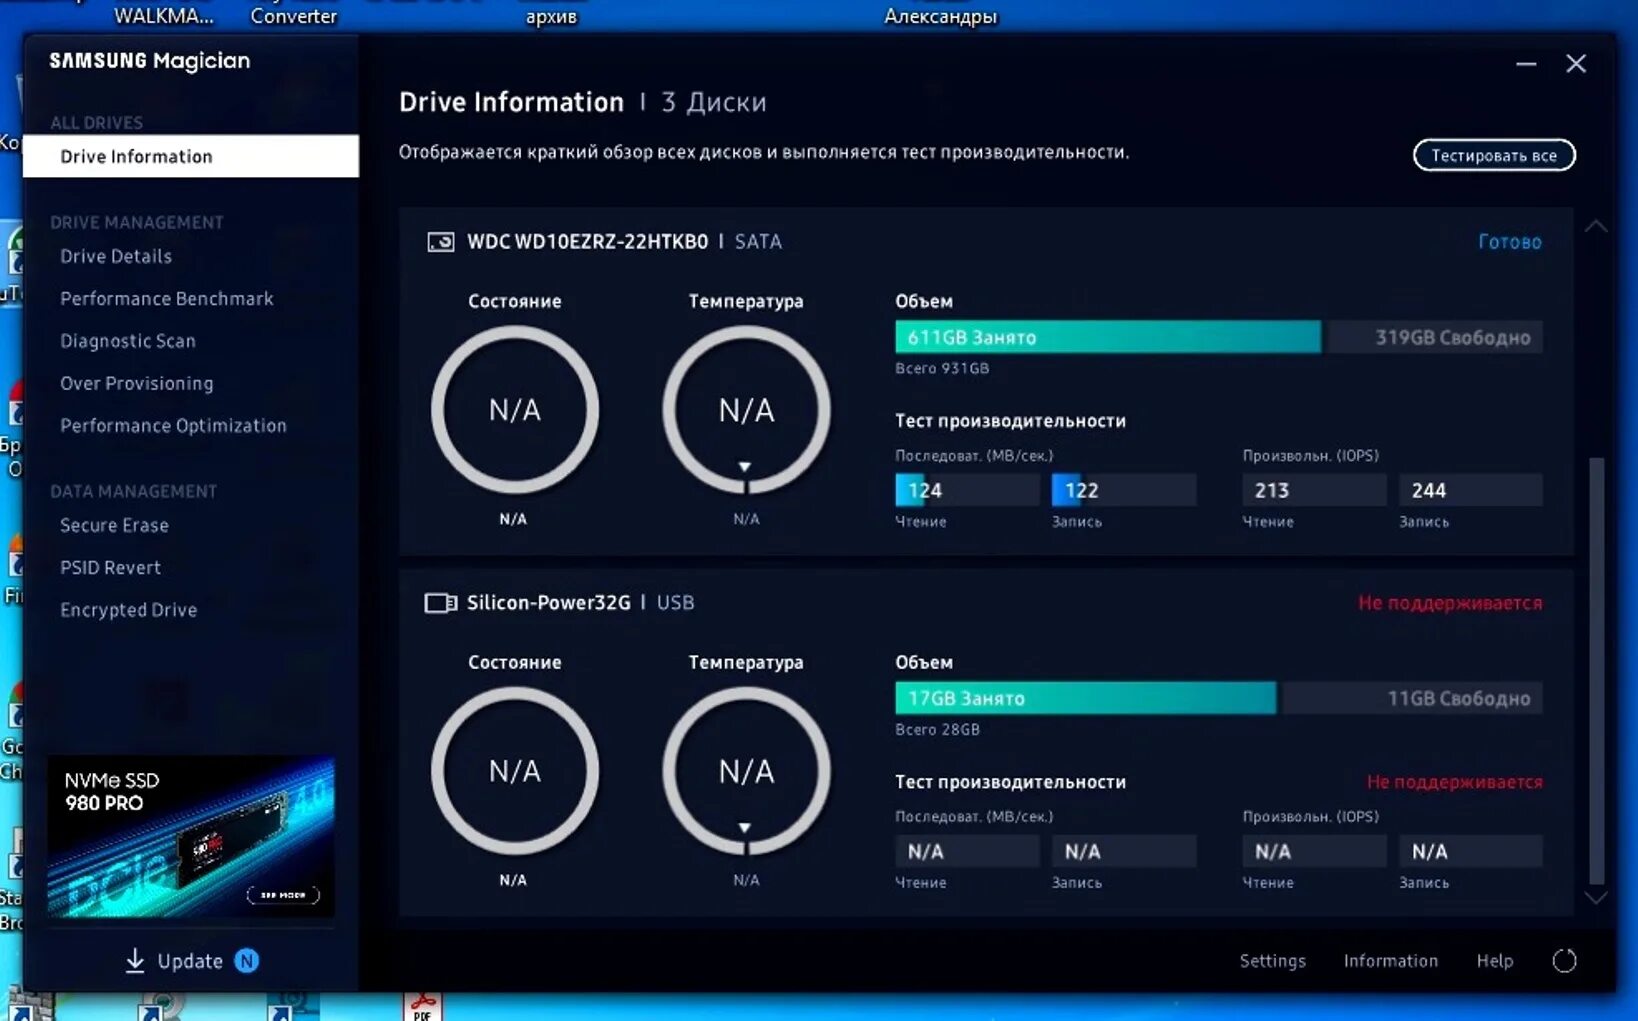Open the PDF desktop icon behind Magician

click(x=423, y=1007)
